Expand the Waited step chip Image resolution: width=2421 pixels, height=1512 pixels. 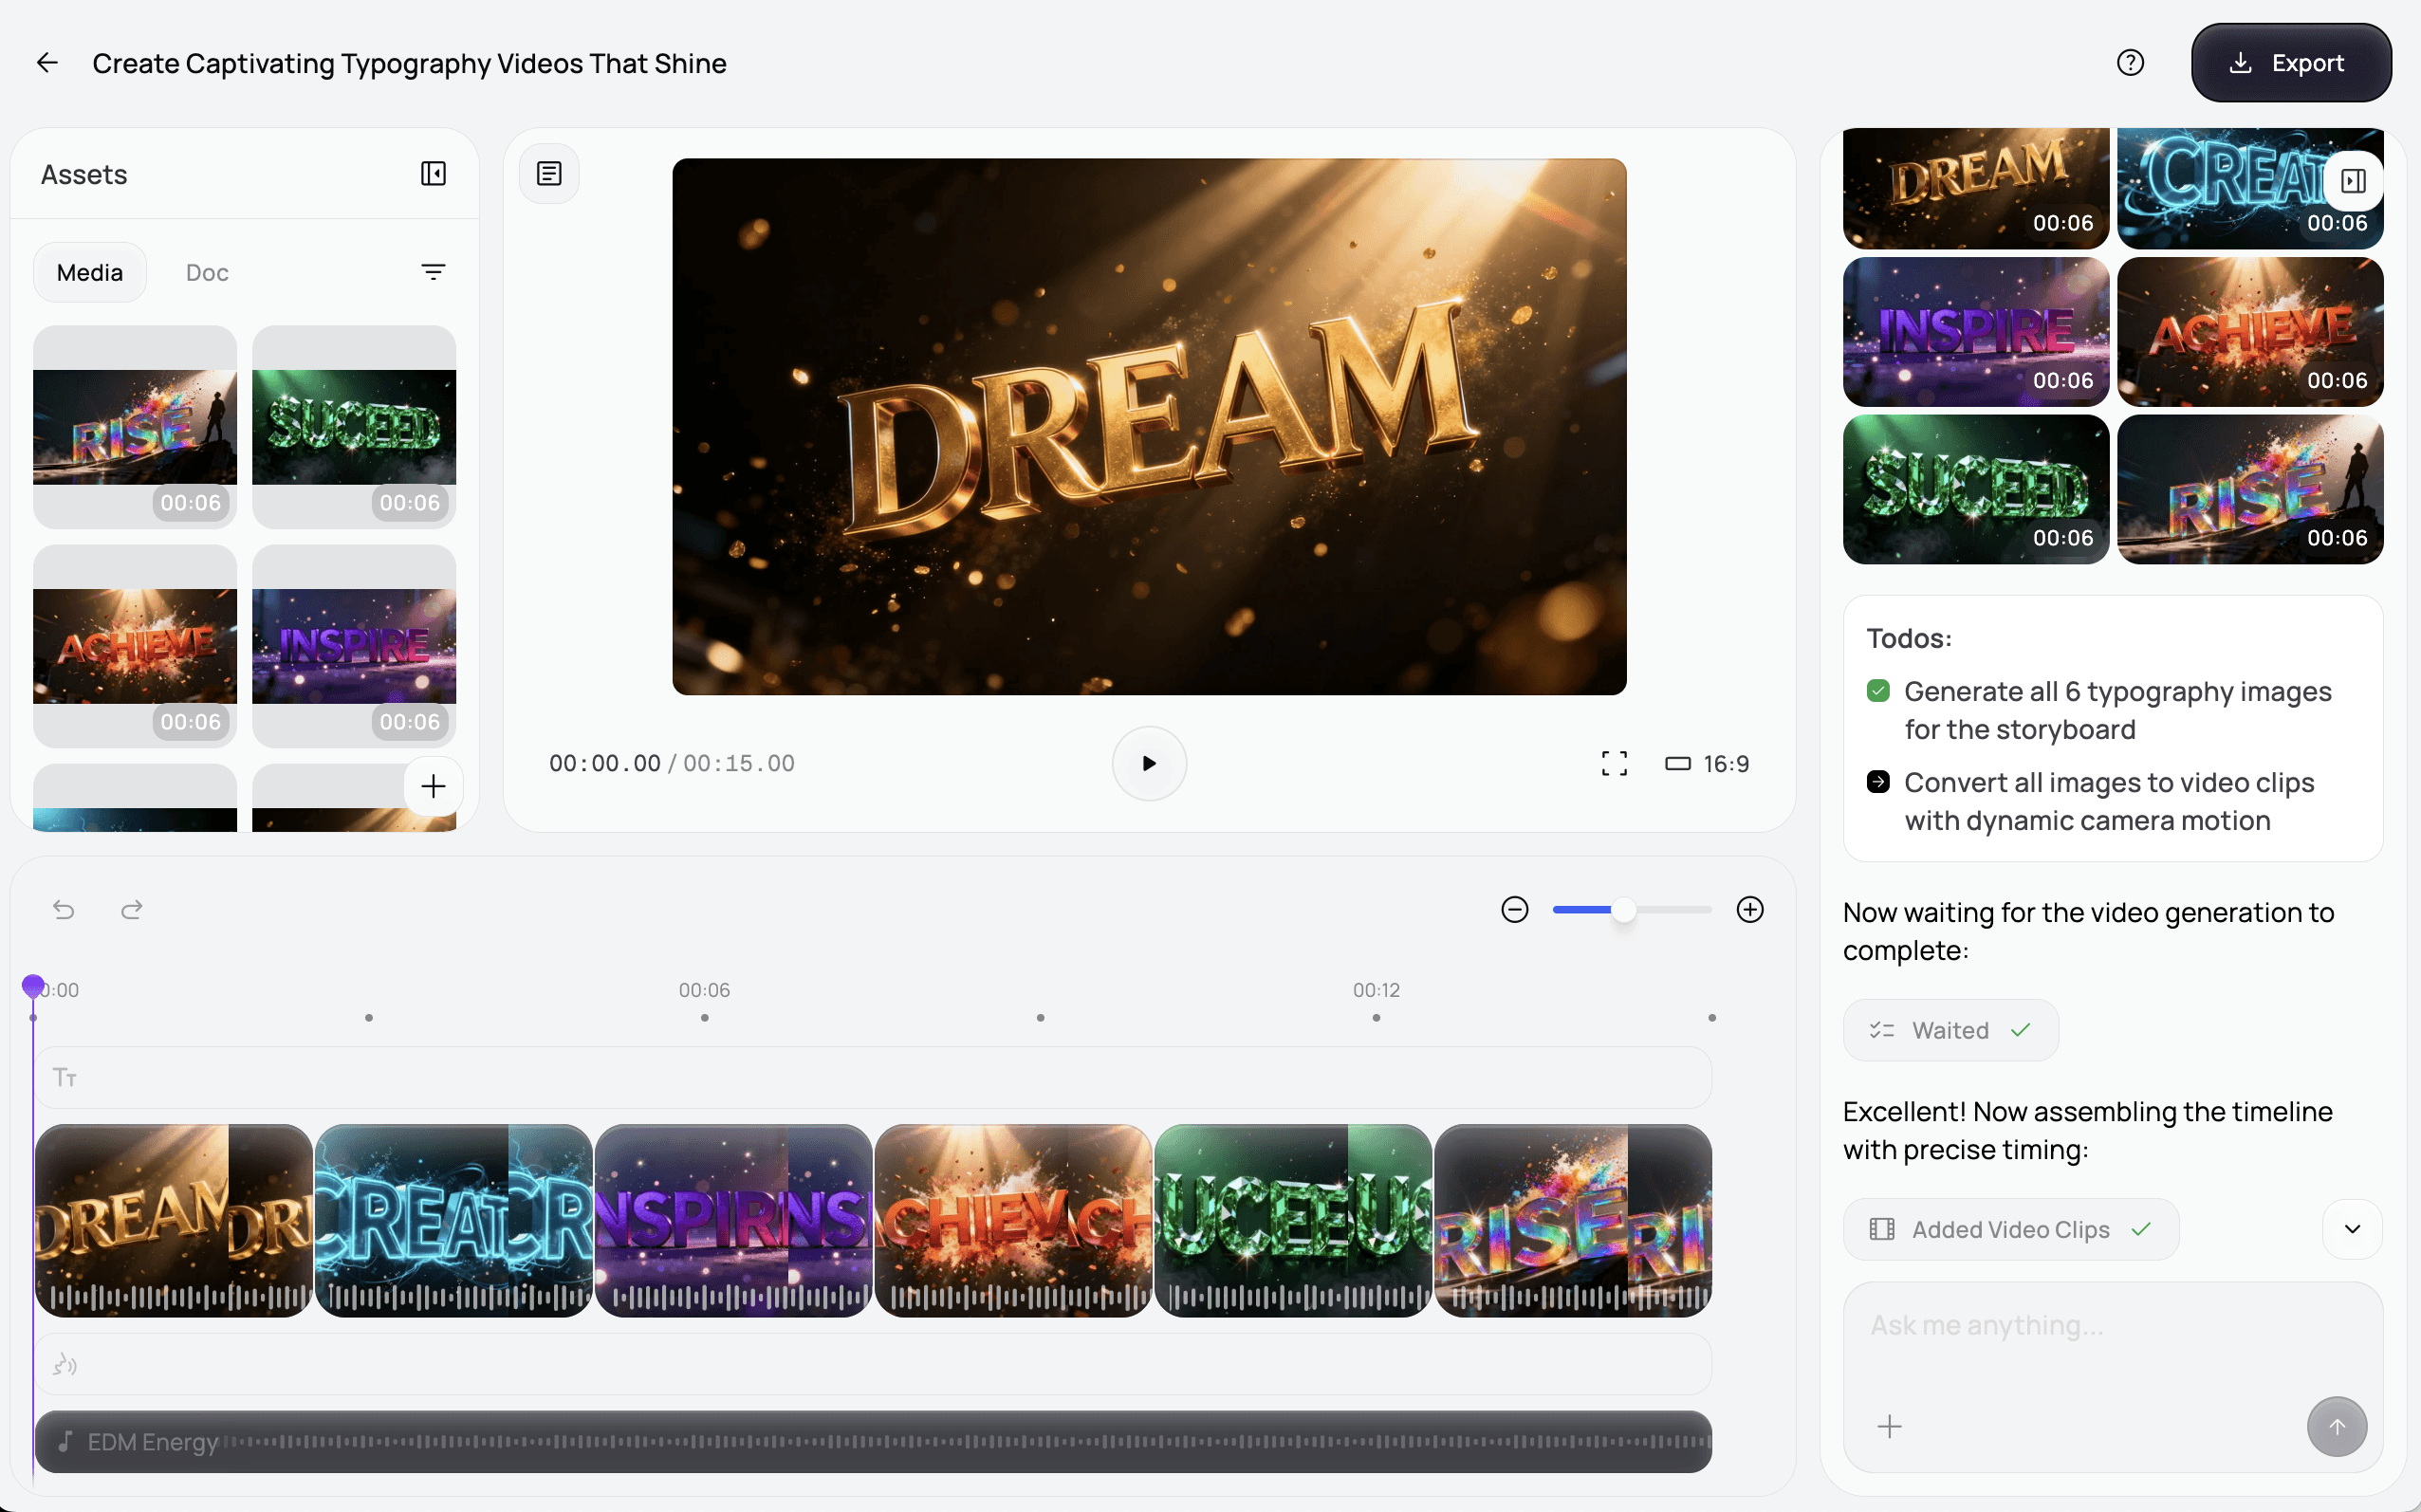tap(1950, 1030)
